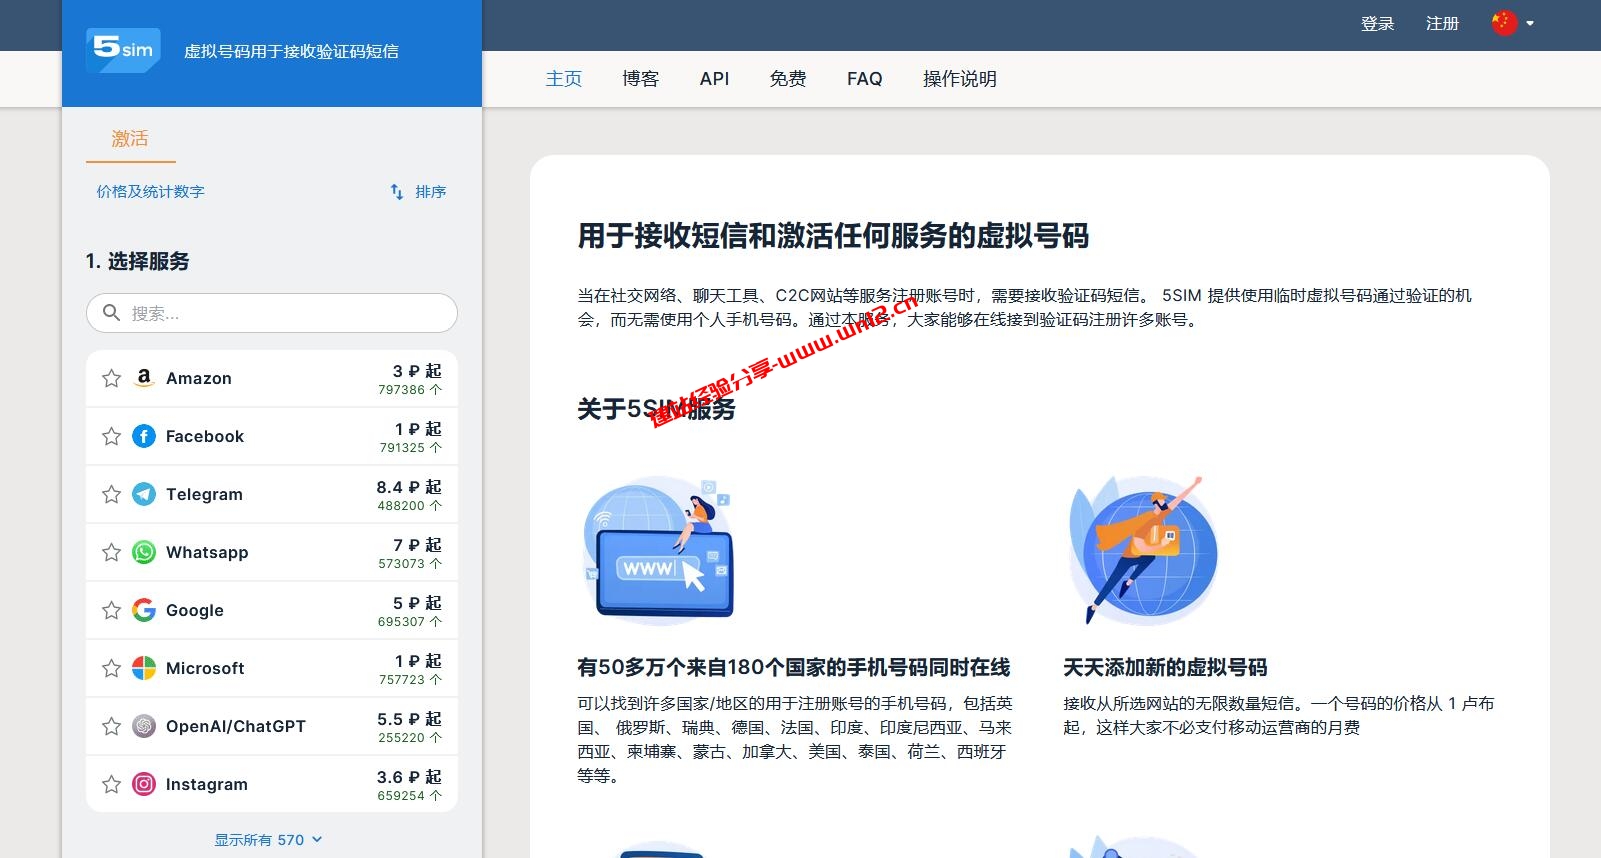Viewport: 1601px width, 858px height.
Task: Favorite Facebook with its star icon
Action: [112, 436]
